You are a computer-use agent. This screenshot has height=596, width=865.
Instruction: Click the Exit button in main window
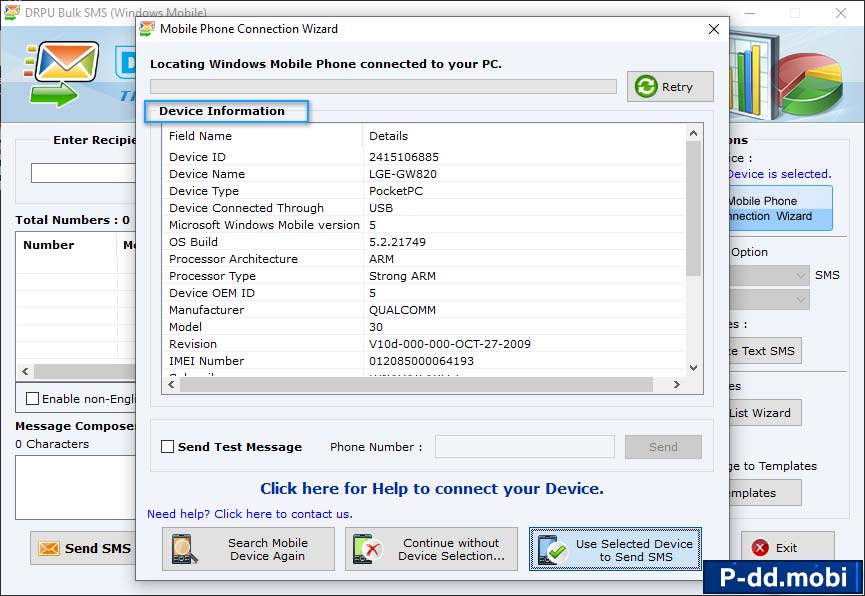[787, 547]
